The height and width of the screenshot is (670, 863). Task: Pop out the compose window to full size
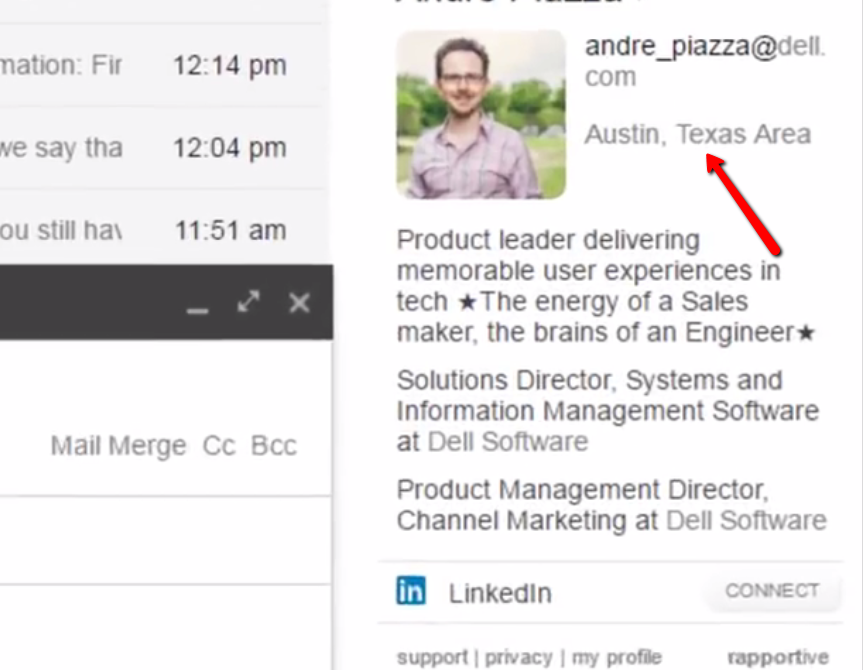249,302
